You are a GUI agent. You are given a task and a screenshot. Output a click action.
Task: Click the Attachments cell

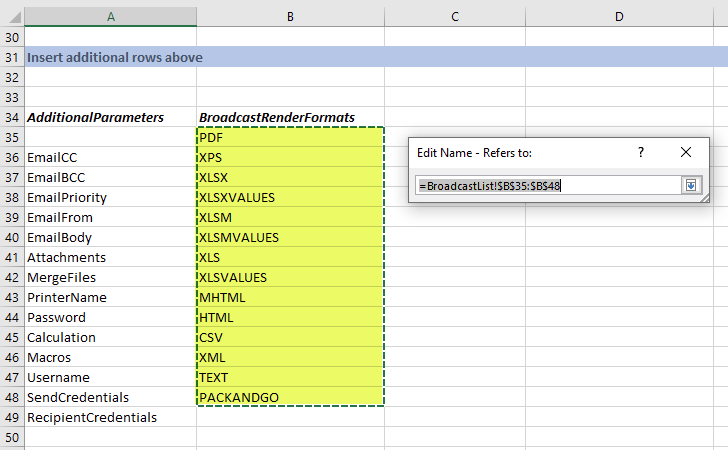[x=110, y=257]
